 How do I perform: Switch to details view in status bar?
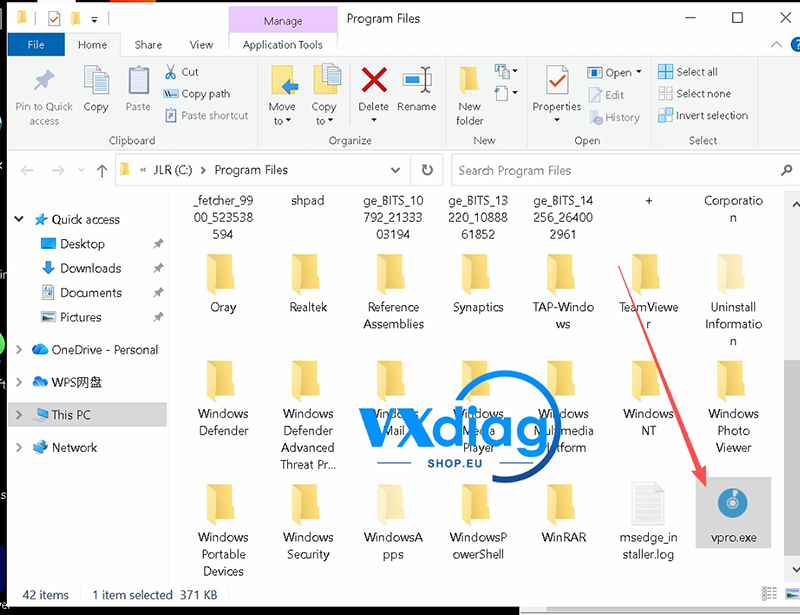(769, 594)
